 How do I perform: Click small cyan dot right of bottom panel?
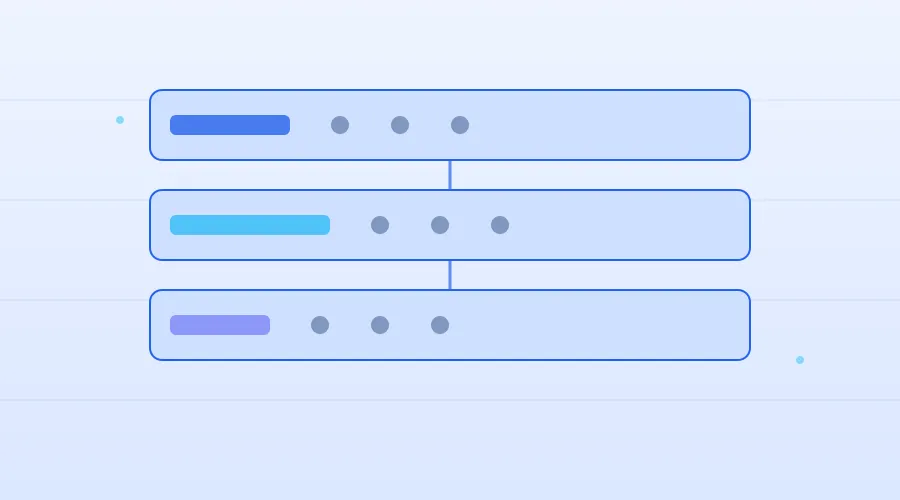click(800, 360)
